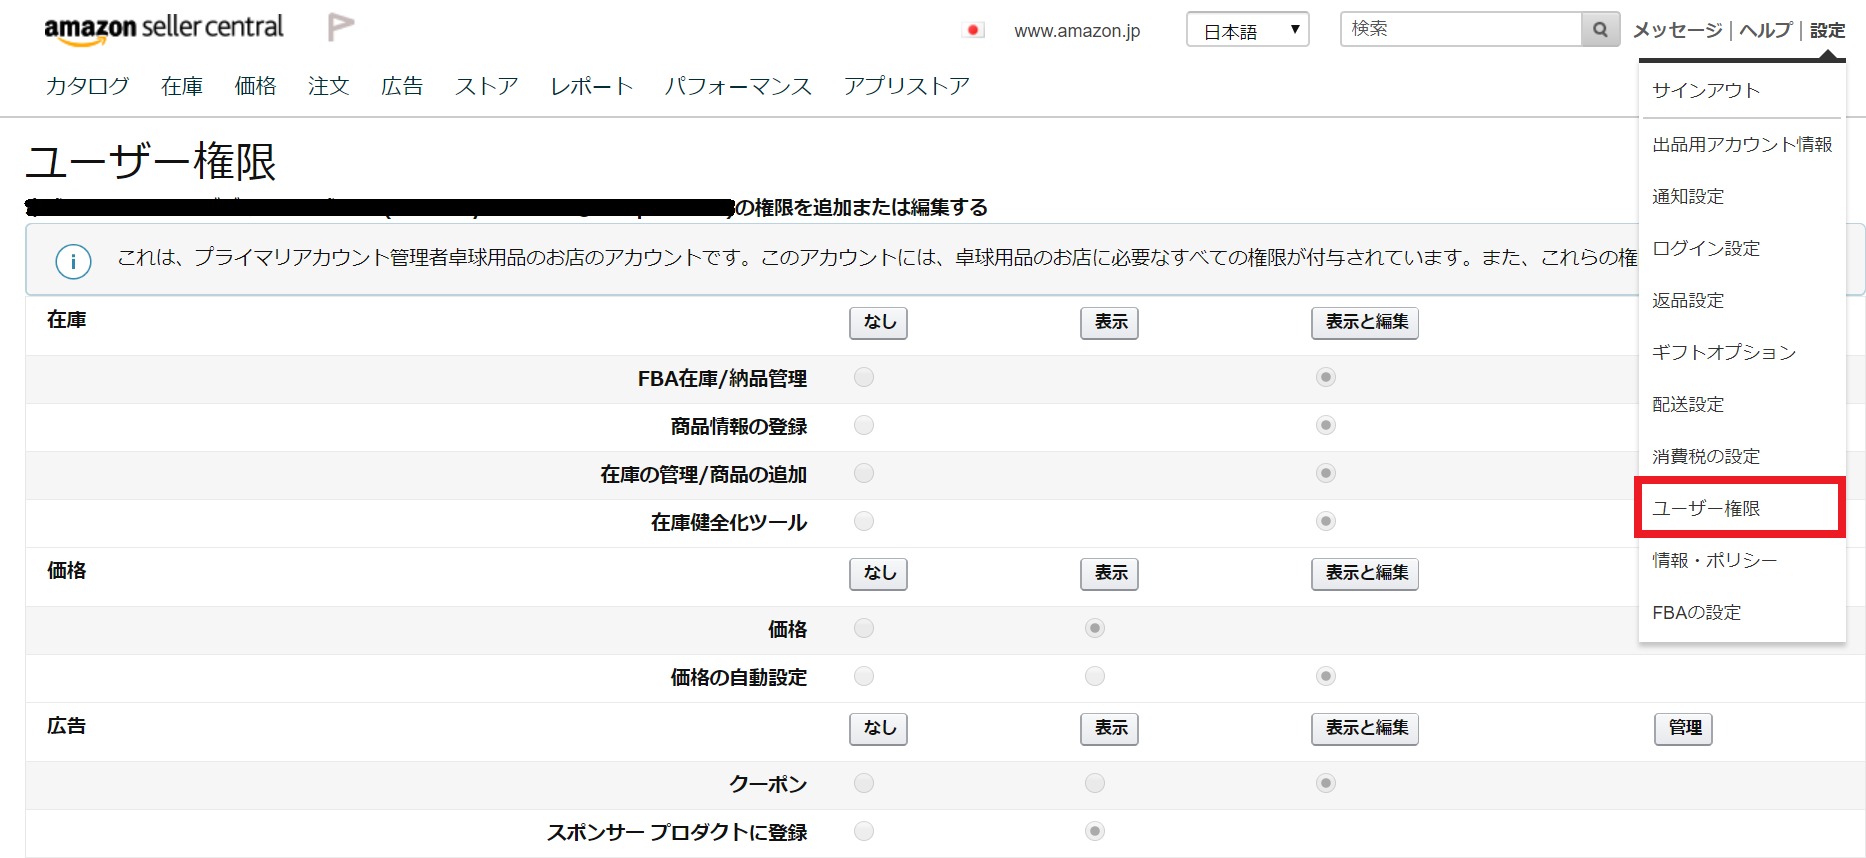Image resolution: width=1866 pixels, height=858 pixels.
Task: Click the www.amazon.jp marketplace text
Action: tap(1077, 31)
